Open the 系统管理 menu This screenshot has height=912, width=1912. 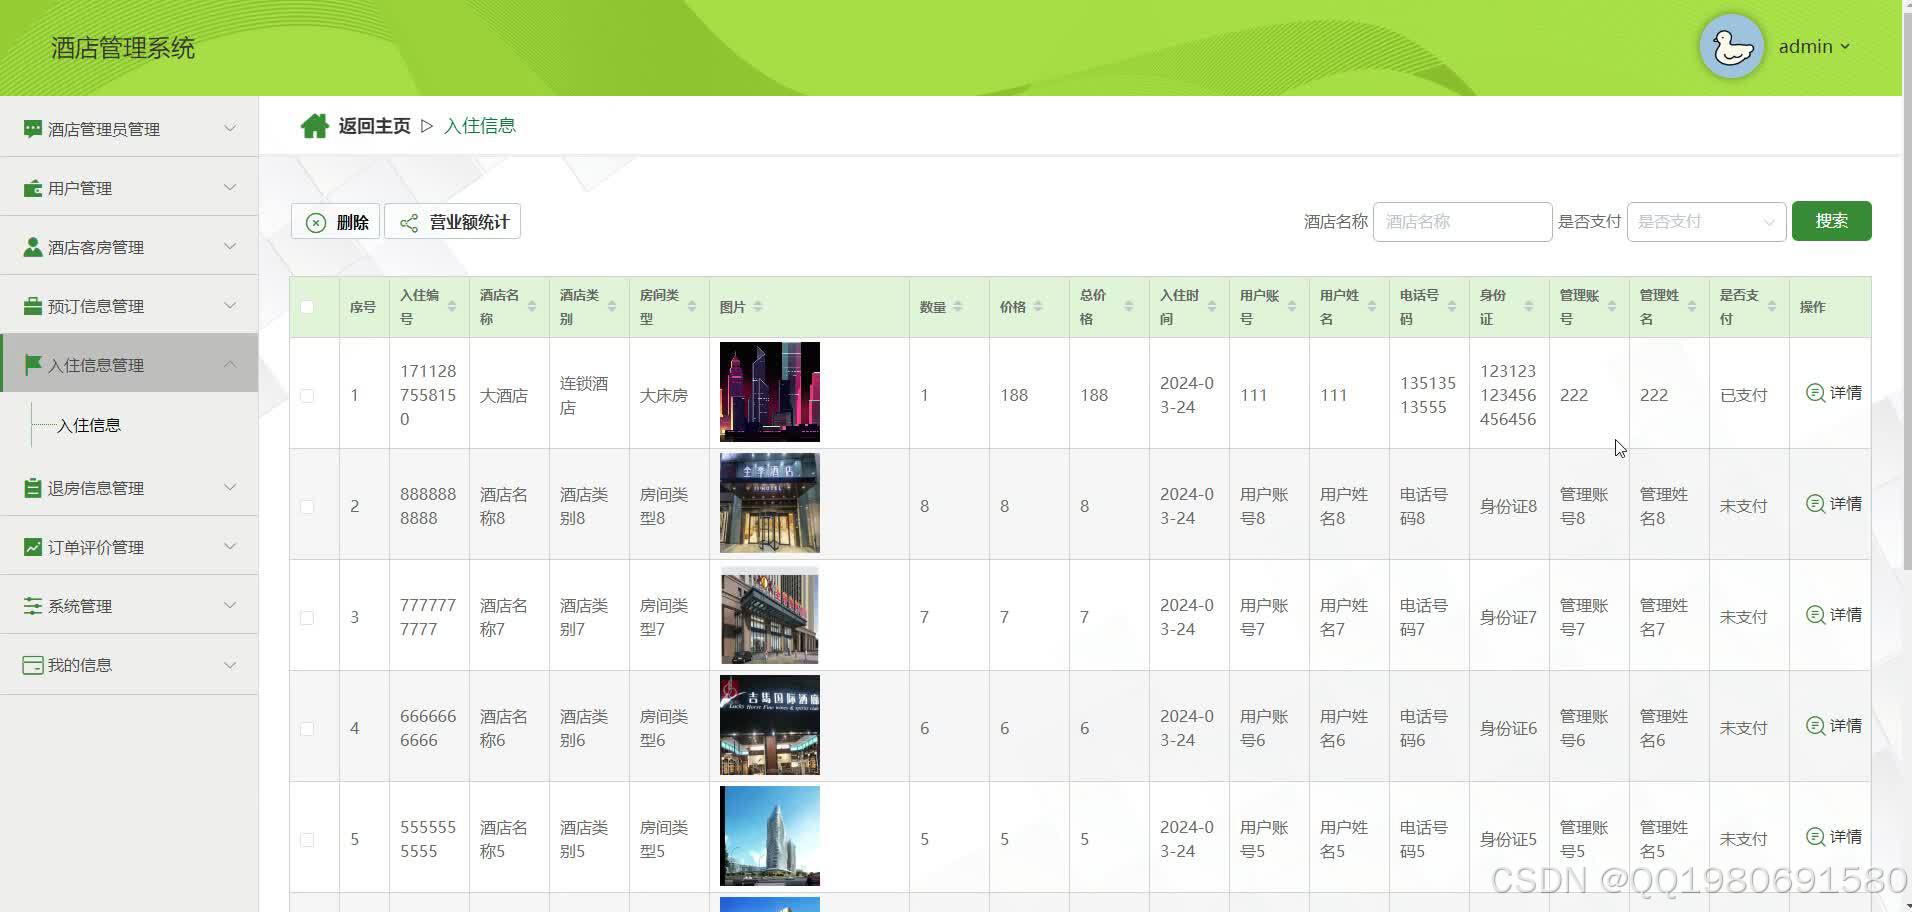[129, 606]
